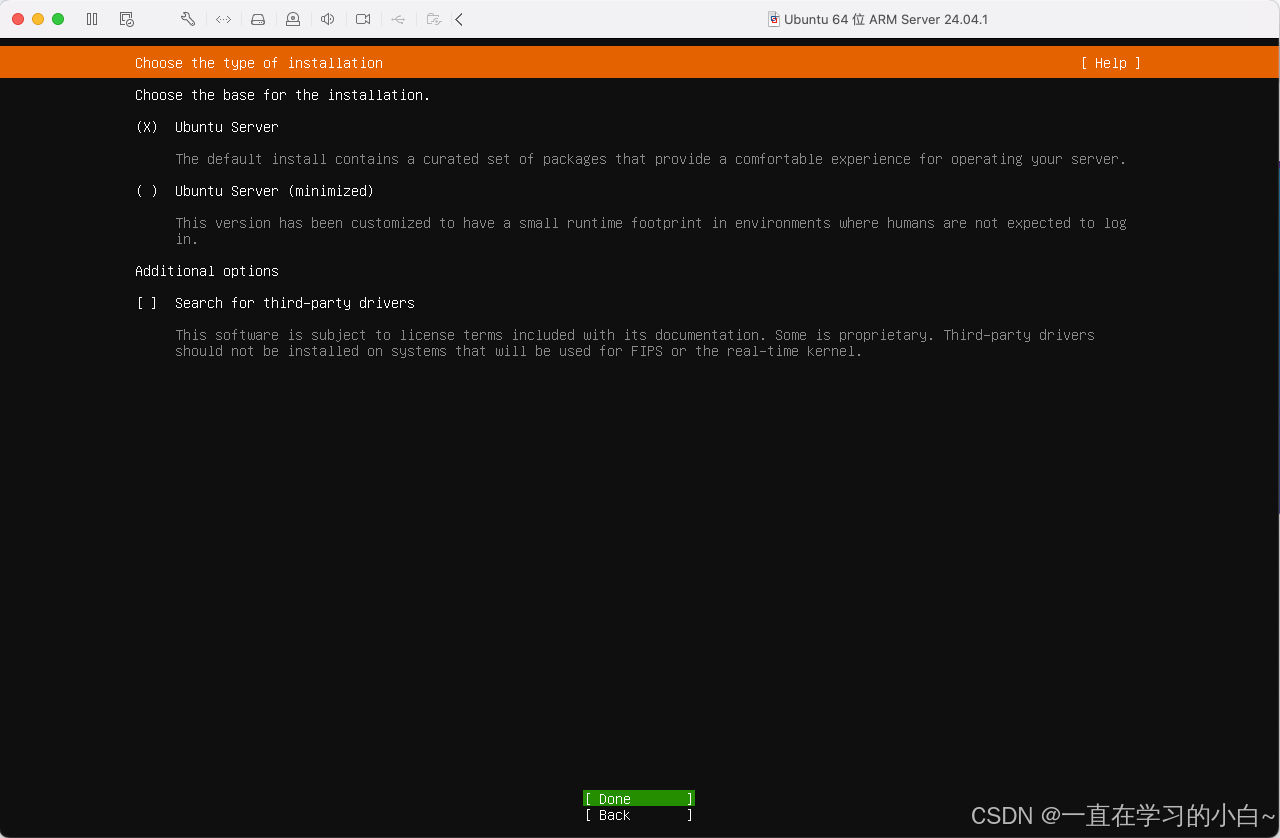Click the camera device icon
Screen dimensions: 1280x838
point(363,19)
